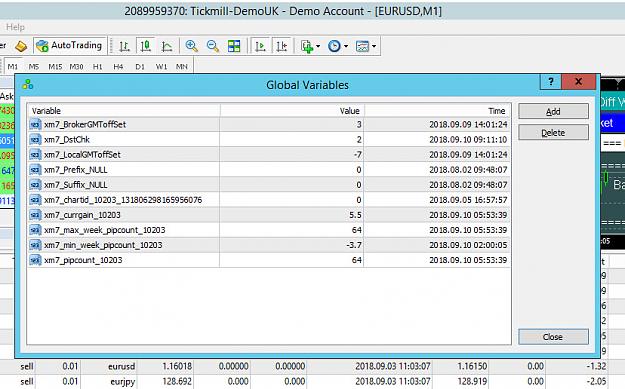Click price 1.16018 in eurusd trade row
Screen dimensions: 625x389
click(177, 366)
